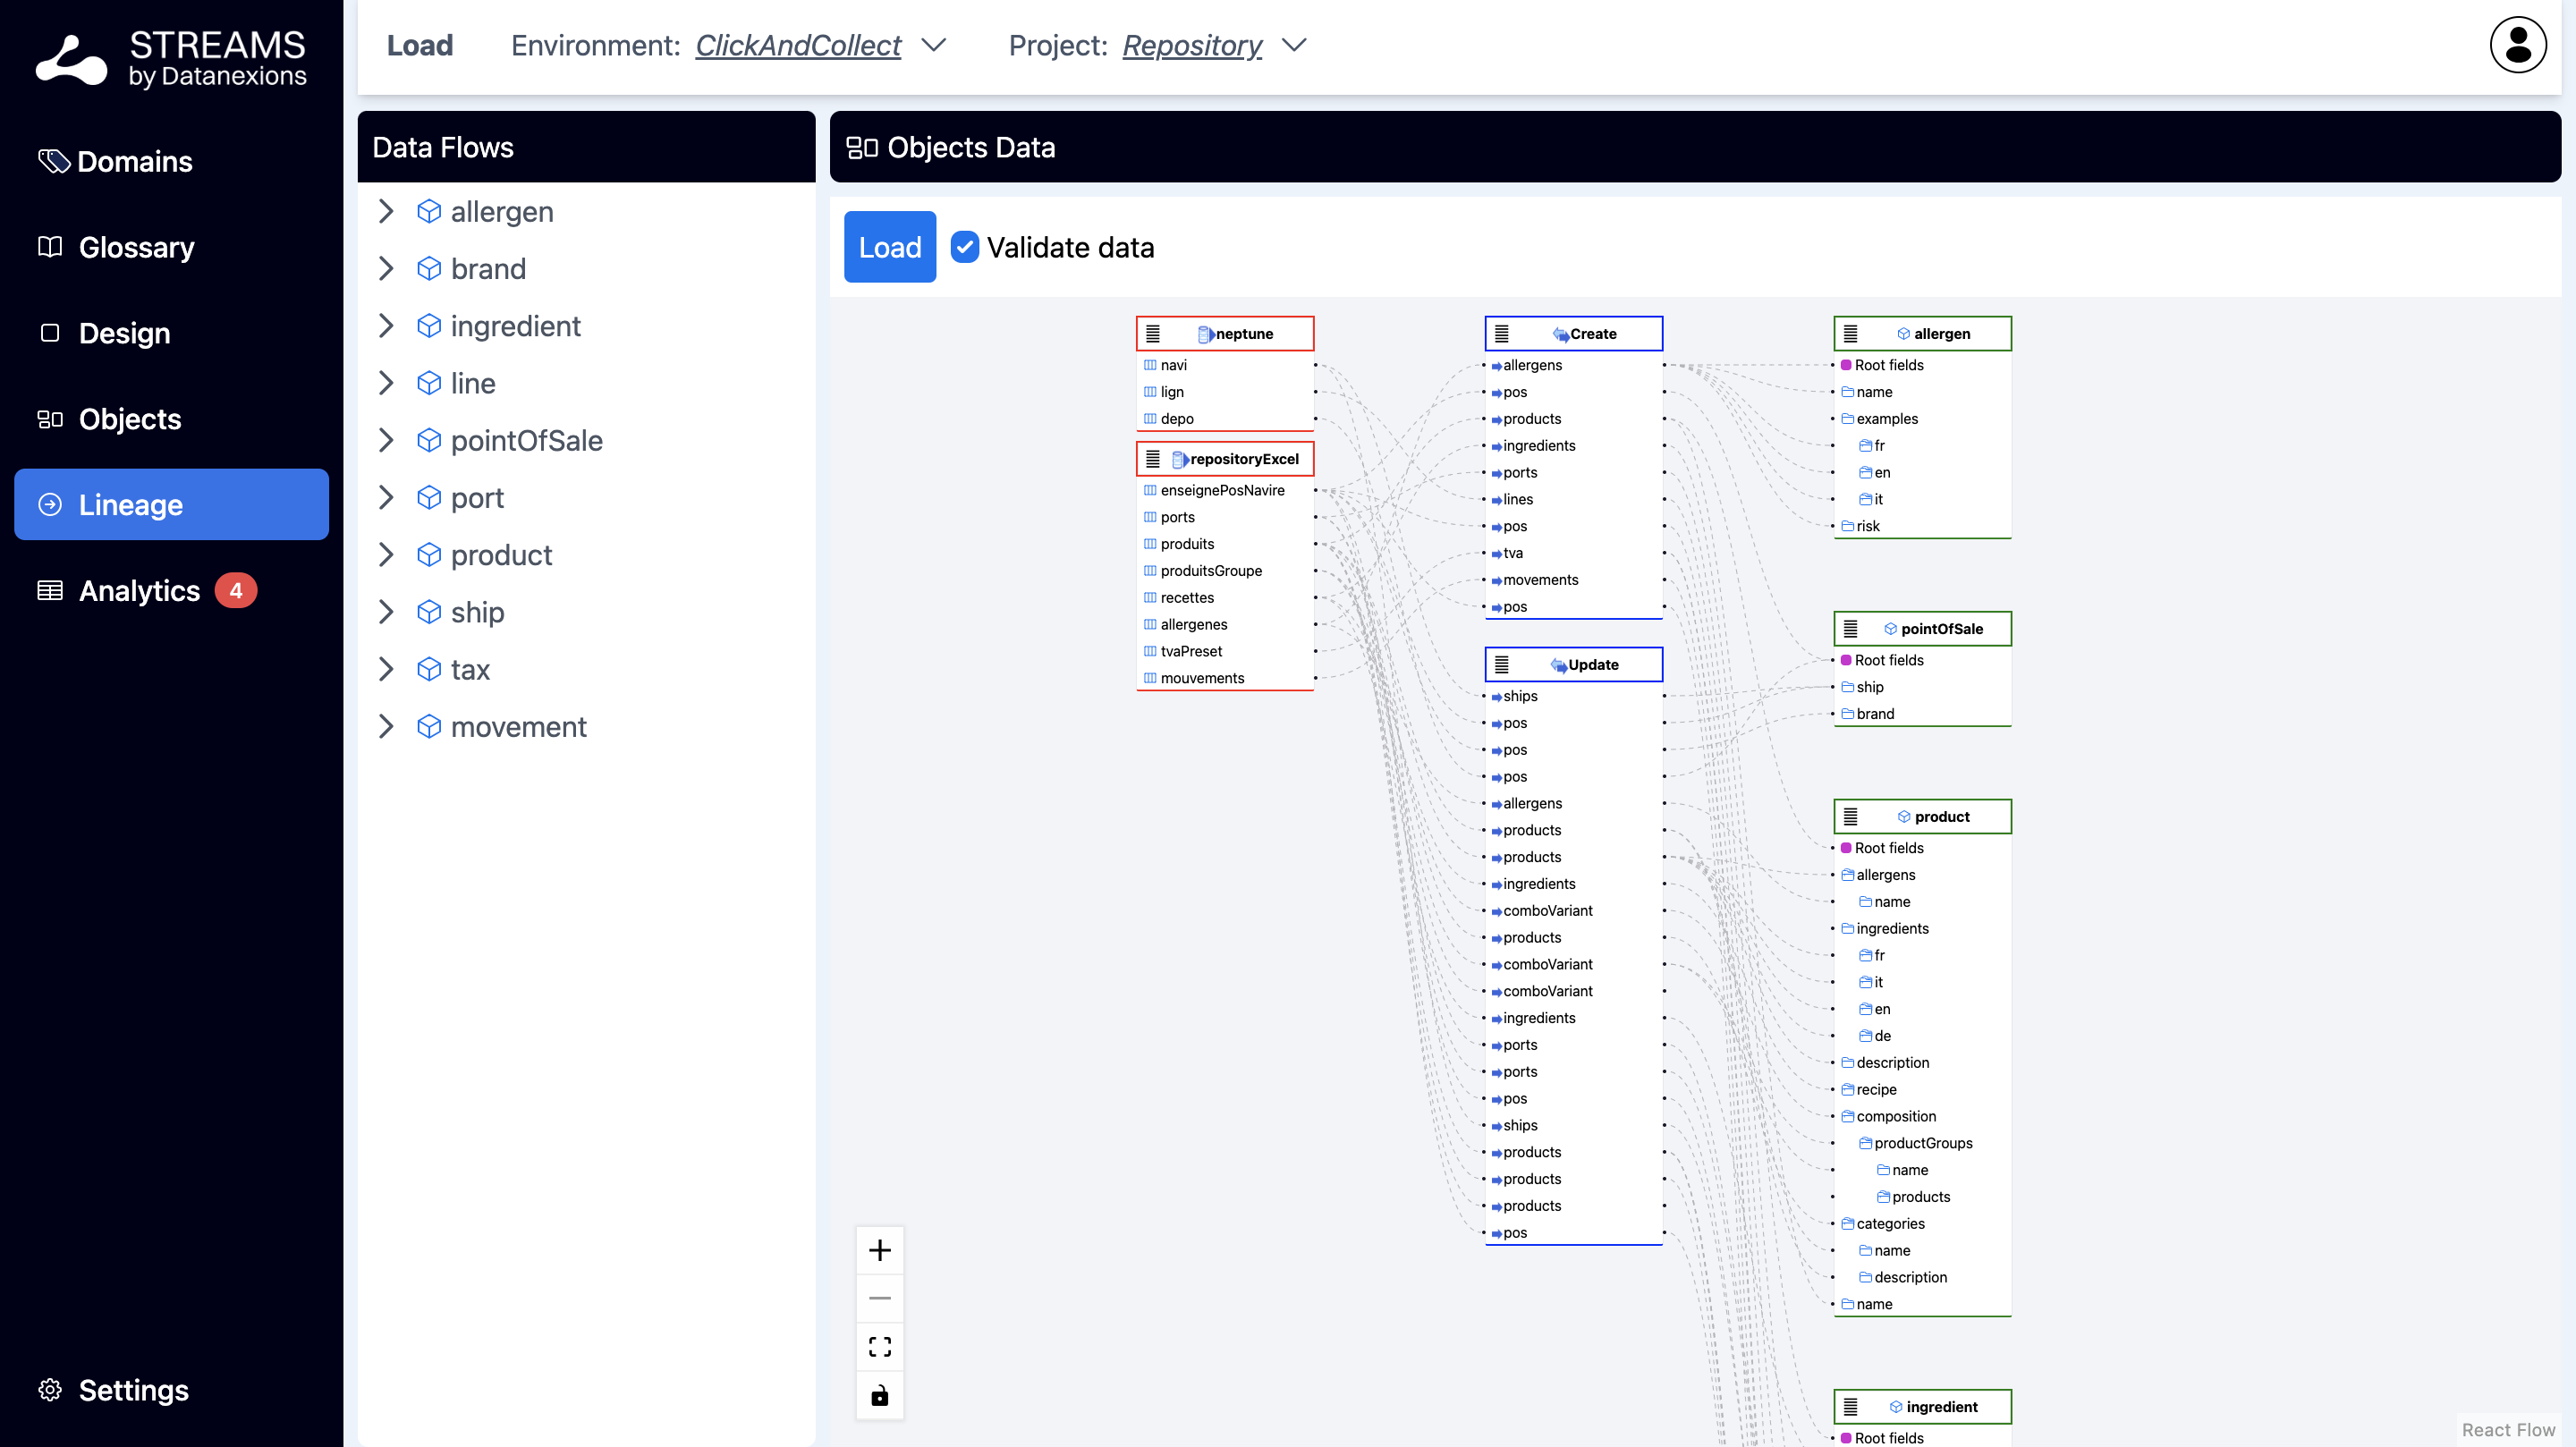Click the Create node list icon
The height and width of the screenshot is (1447, 2576).
[1501, 334]
